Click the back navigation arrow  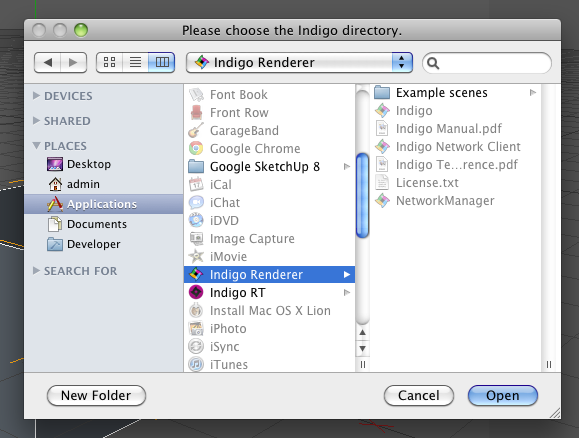point(47,62)
